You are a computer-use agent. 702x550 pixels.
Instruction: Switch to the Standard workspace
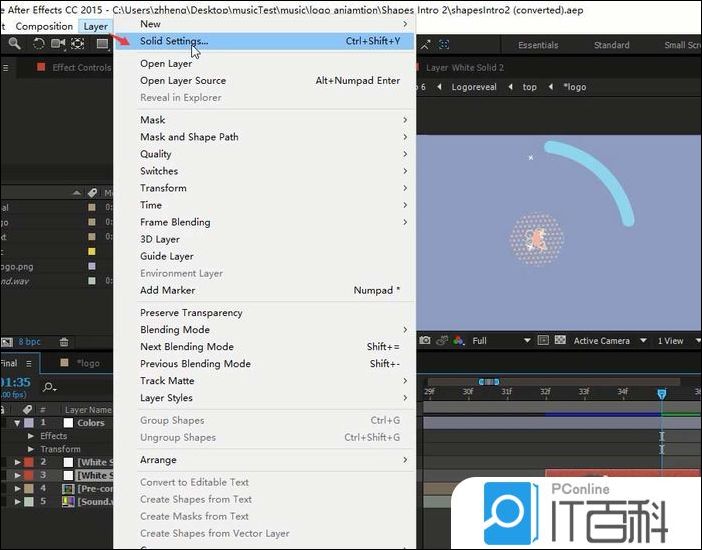click(611, 45)
